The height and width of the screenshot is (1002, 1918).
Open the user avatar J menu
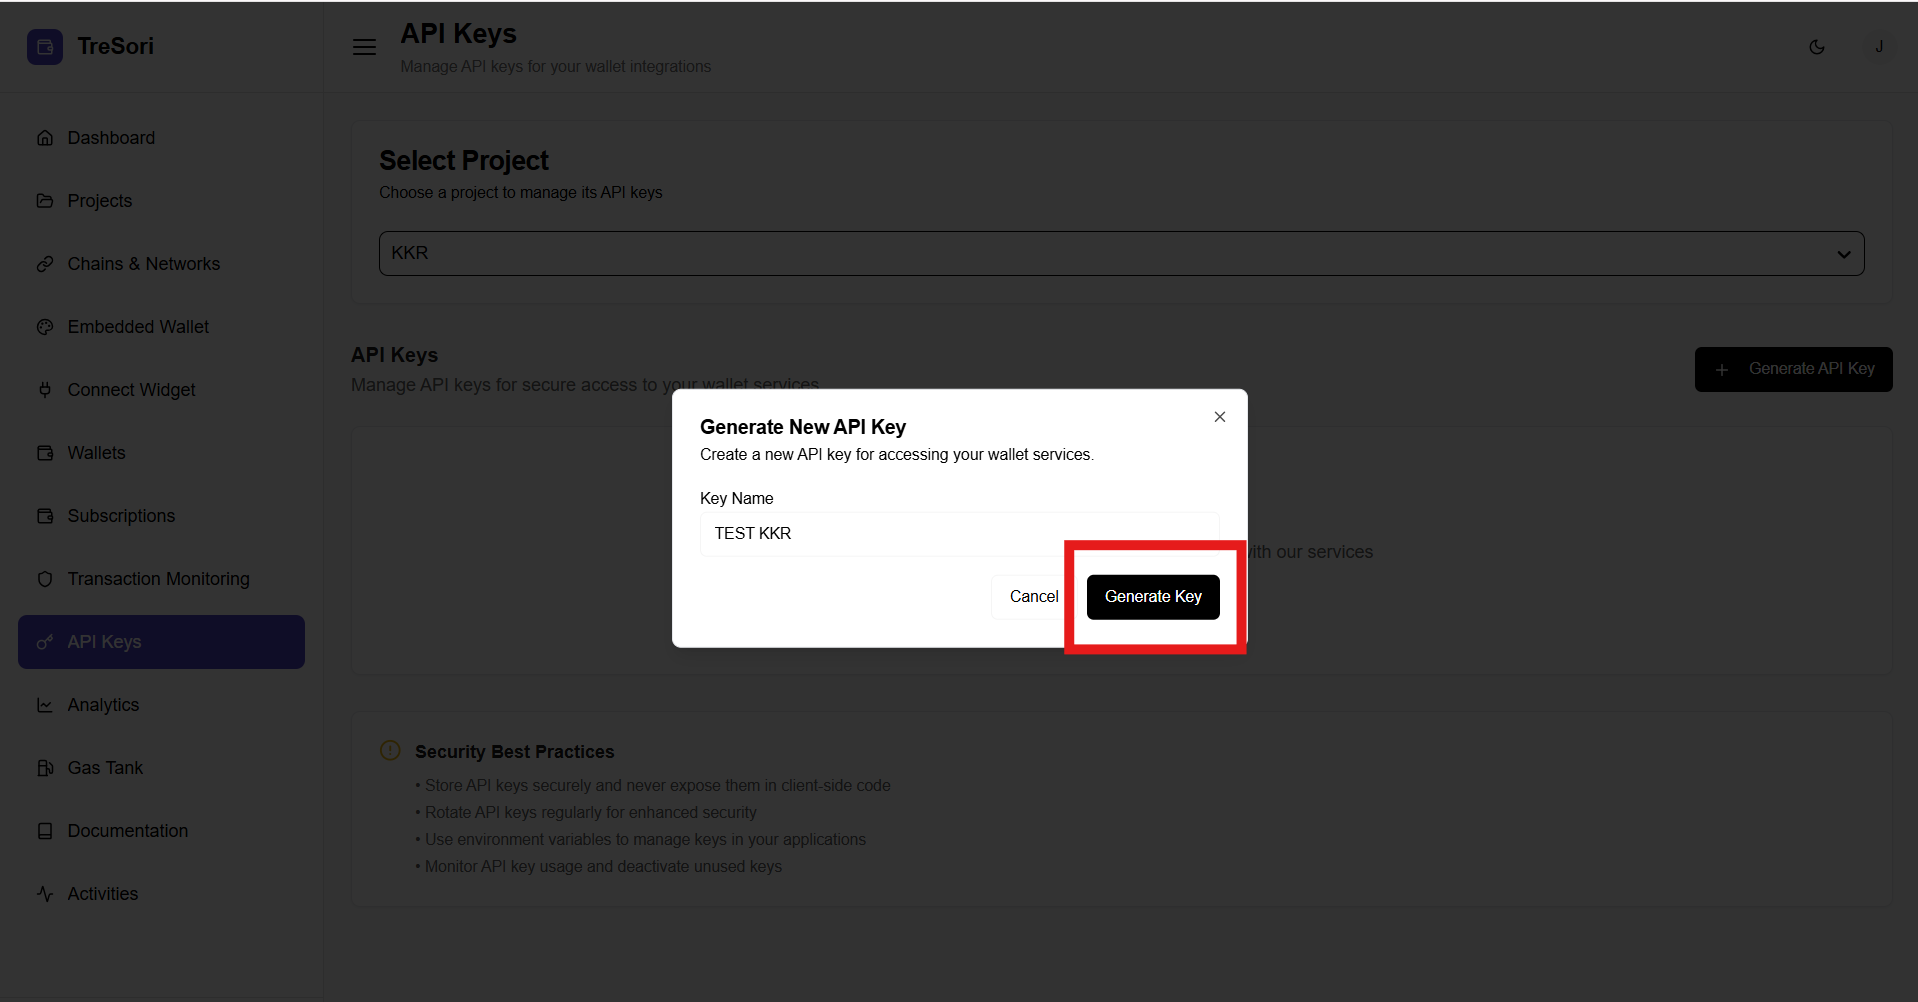tap(1878, 47)
